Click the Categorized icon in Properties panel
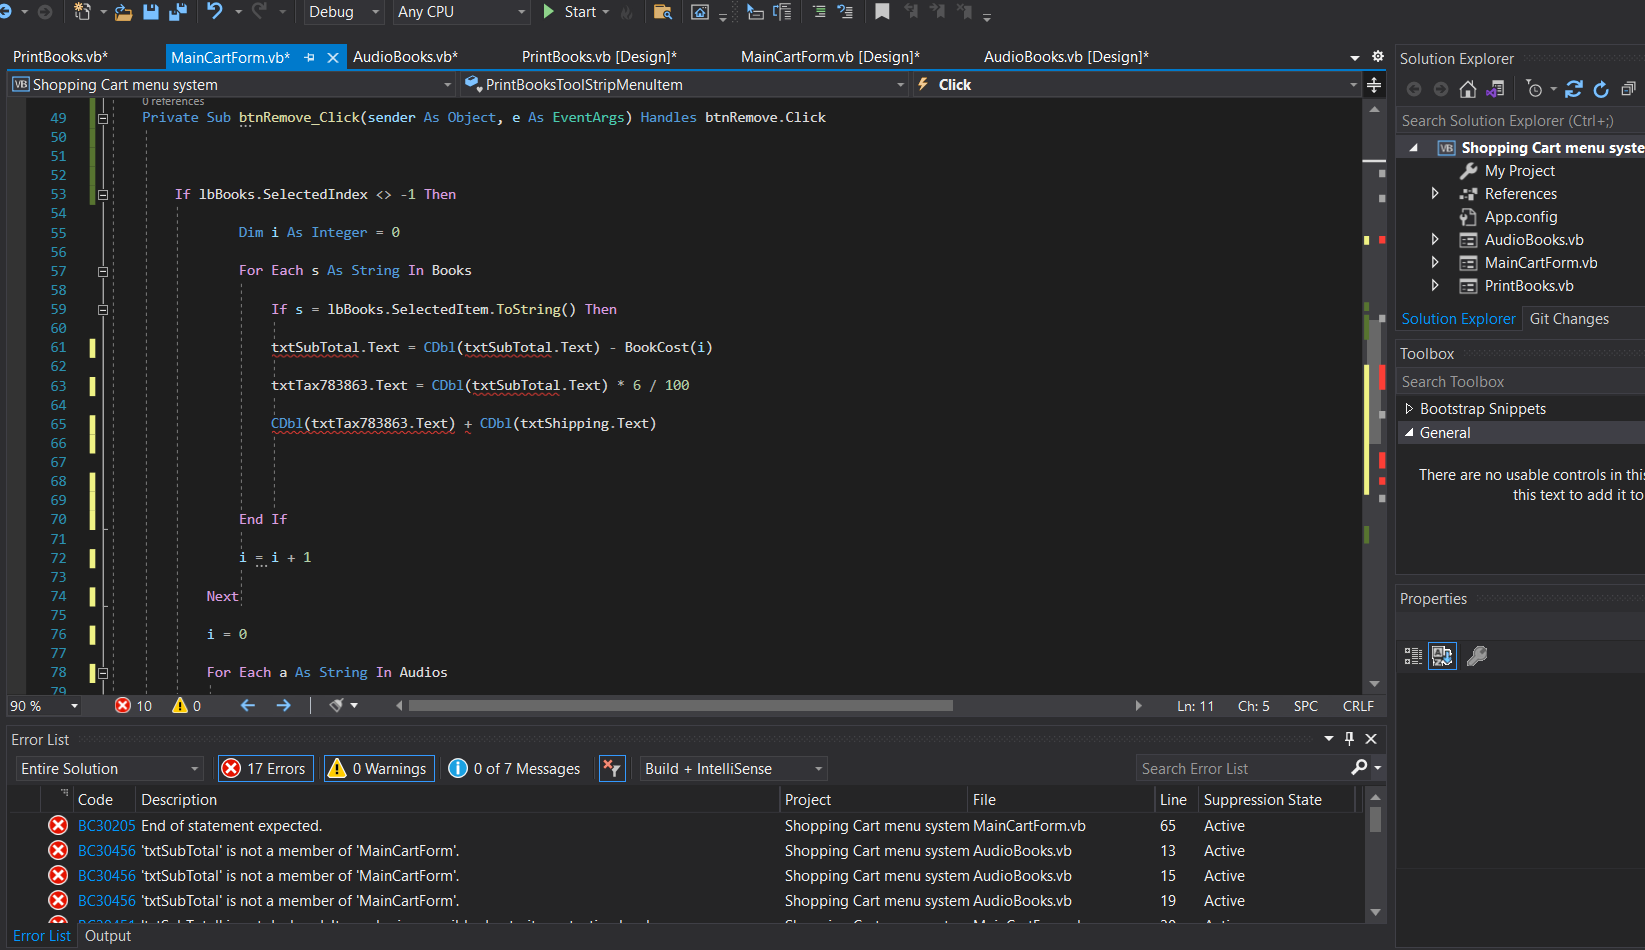Image resolution: width=1645 pixels, height=950 pixels. 1413,656
